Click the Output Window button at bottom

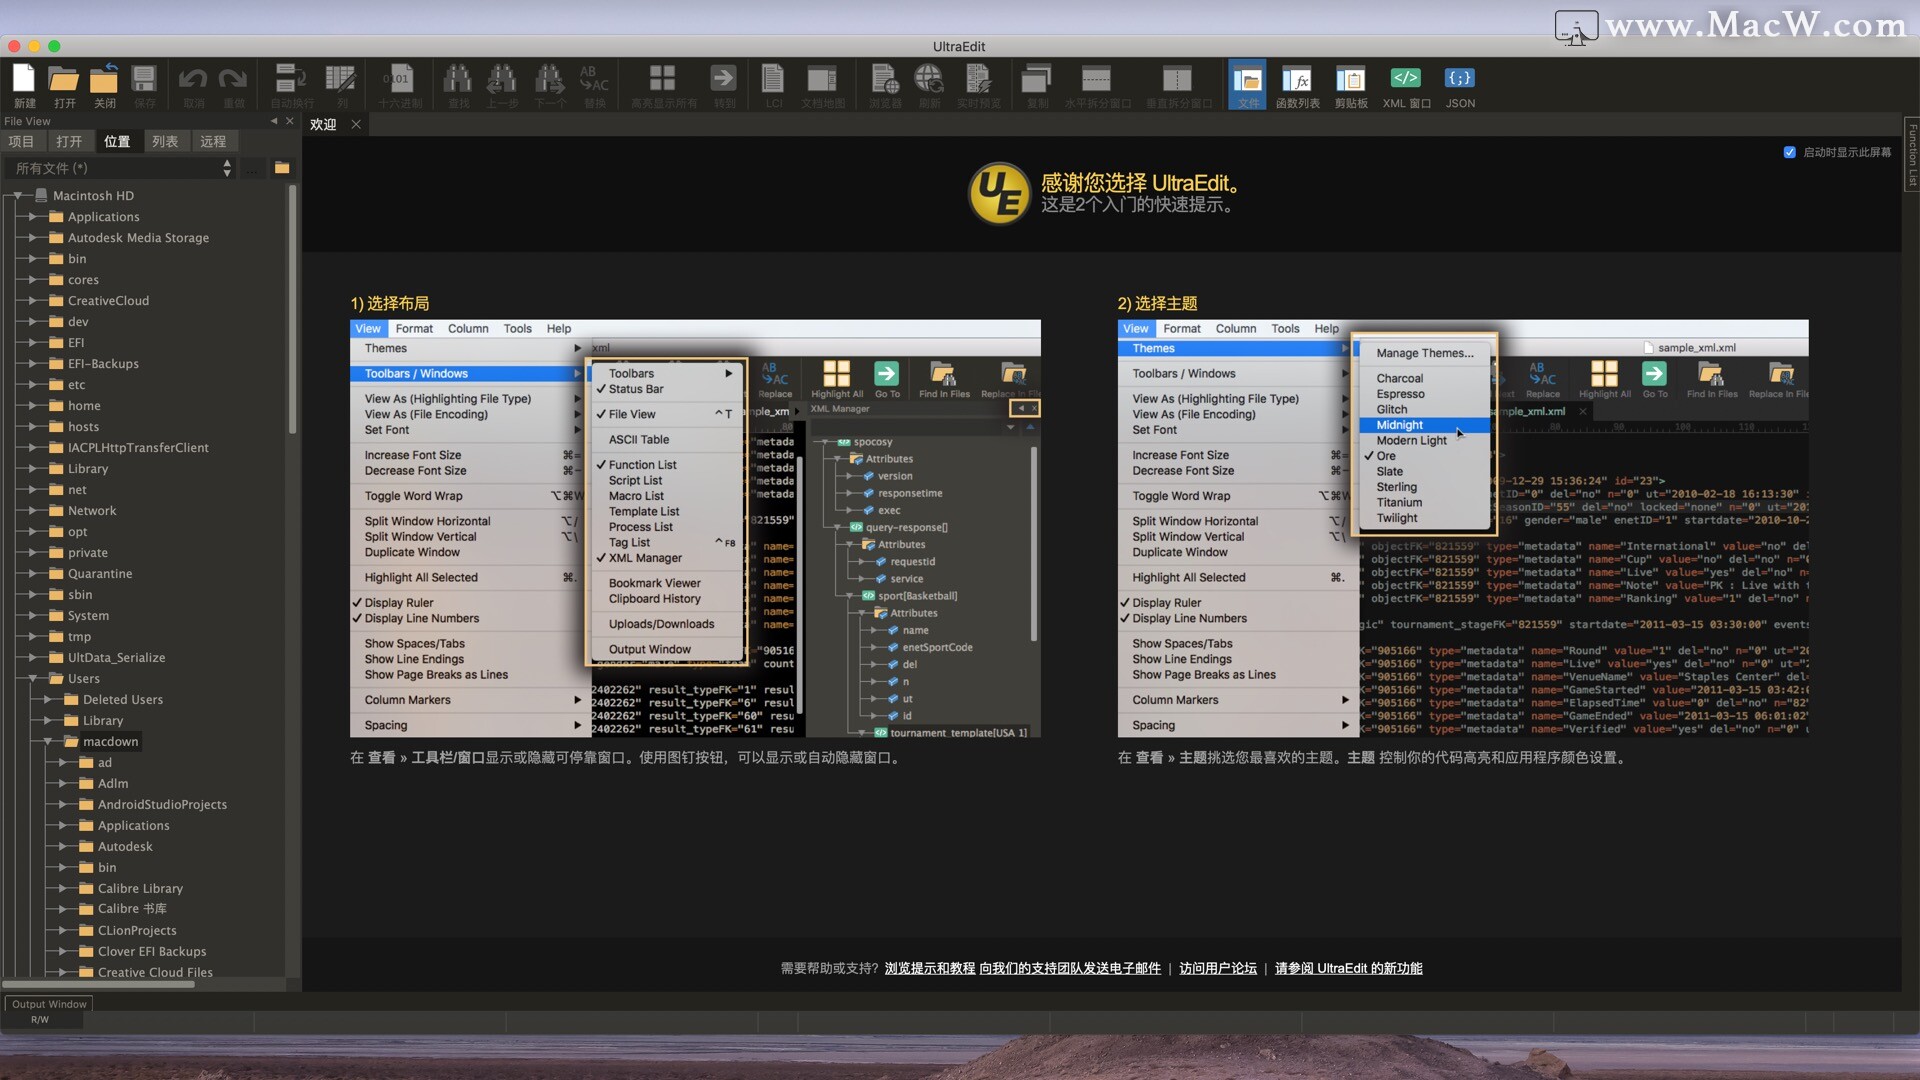click(47, 1003)
